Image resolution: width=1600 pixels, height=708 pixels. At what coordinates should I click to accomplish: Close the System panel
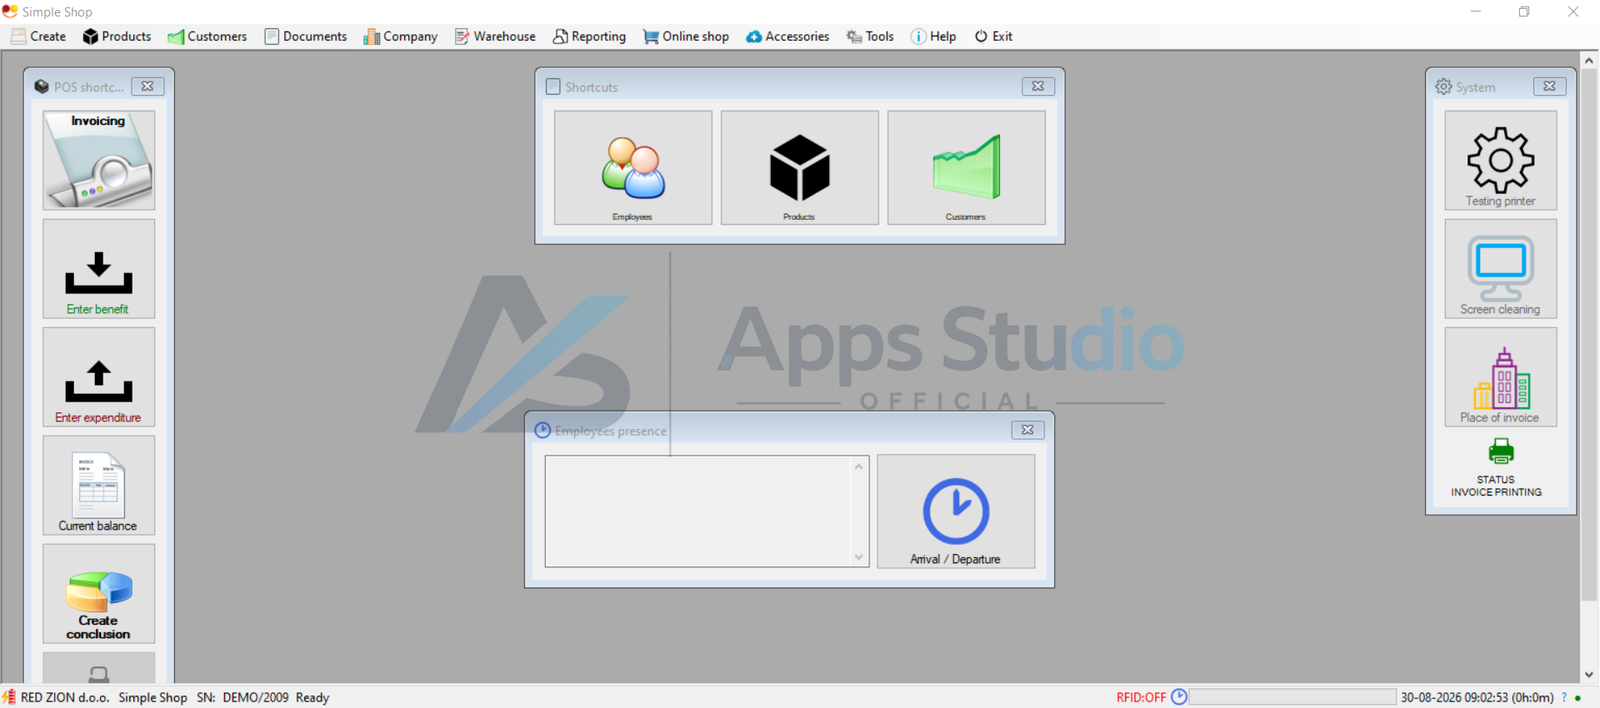[x=1549, y=86]
